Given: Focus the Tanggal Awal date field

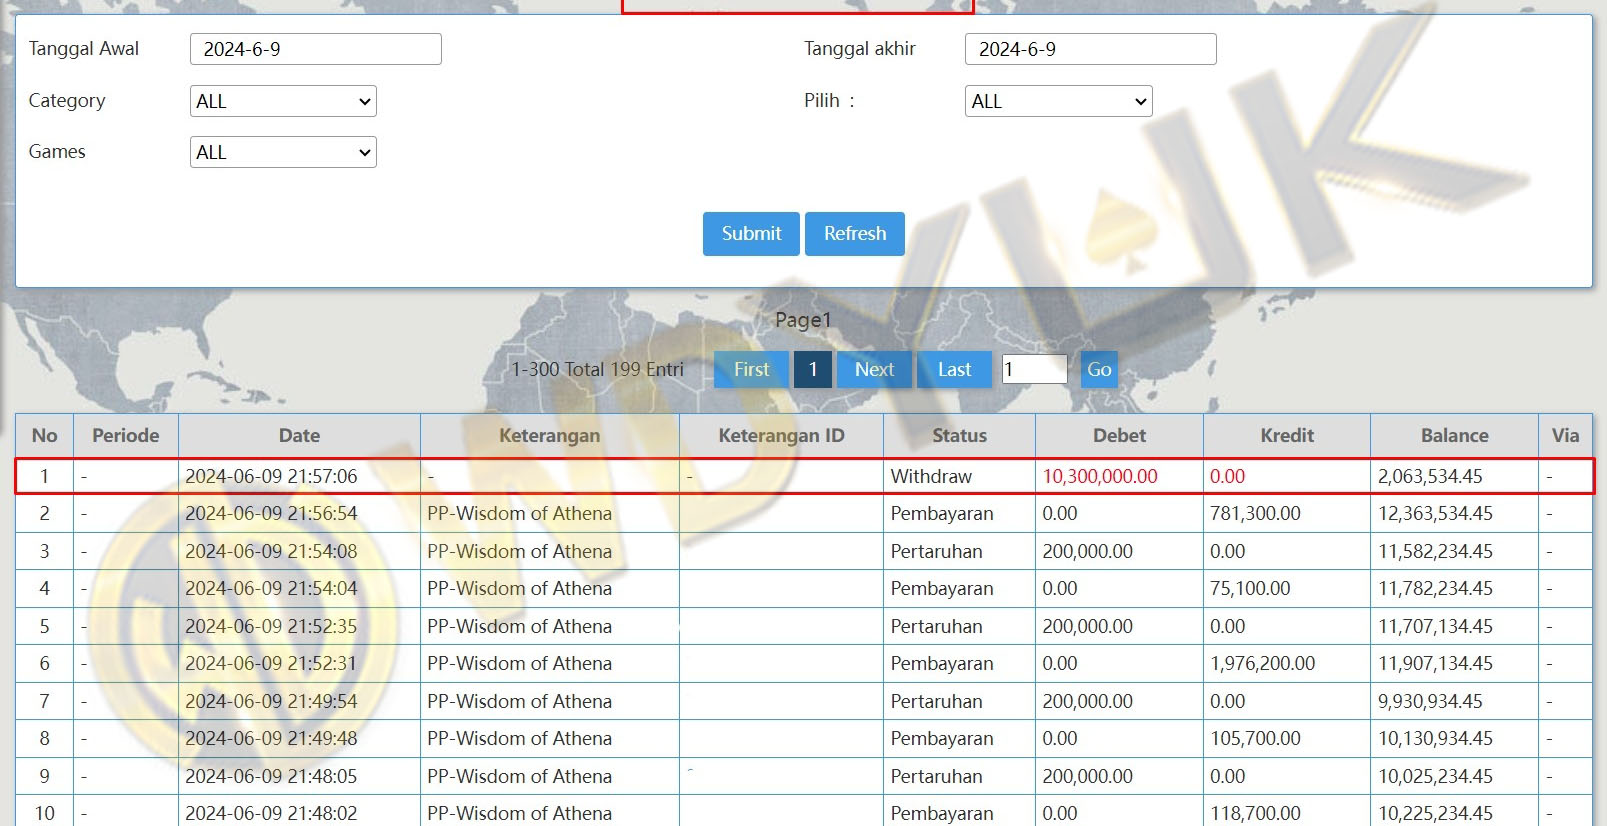Looking at the screenshot, I should [x=316, y=49].
